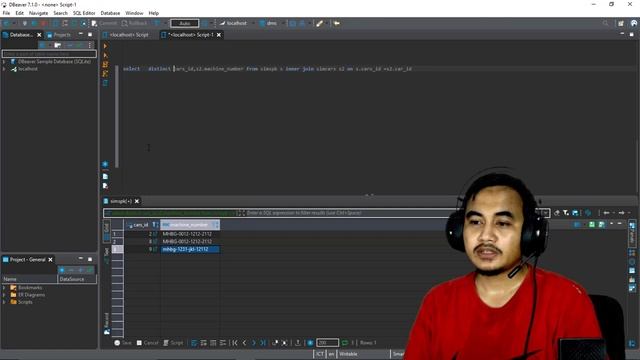This screenshot has width=640, height=360.
Task: Select cell mhbg-1231-jkl-12112
Action: click(x=190, y=249)
